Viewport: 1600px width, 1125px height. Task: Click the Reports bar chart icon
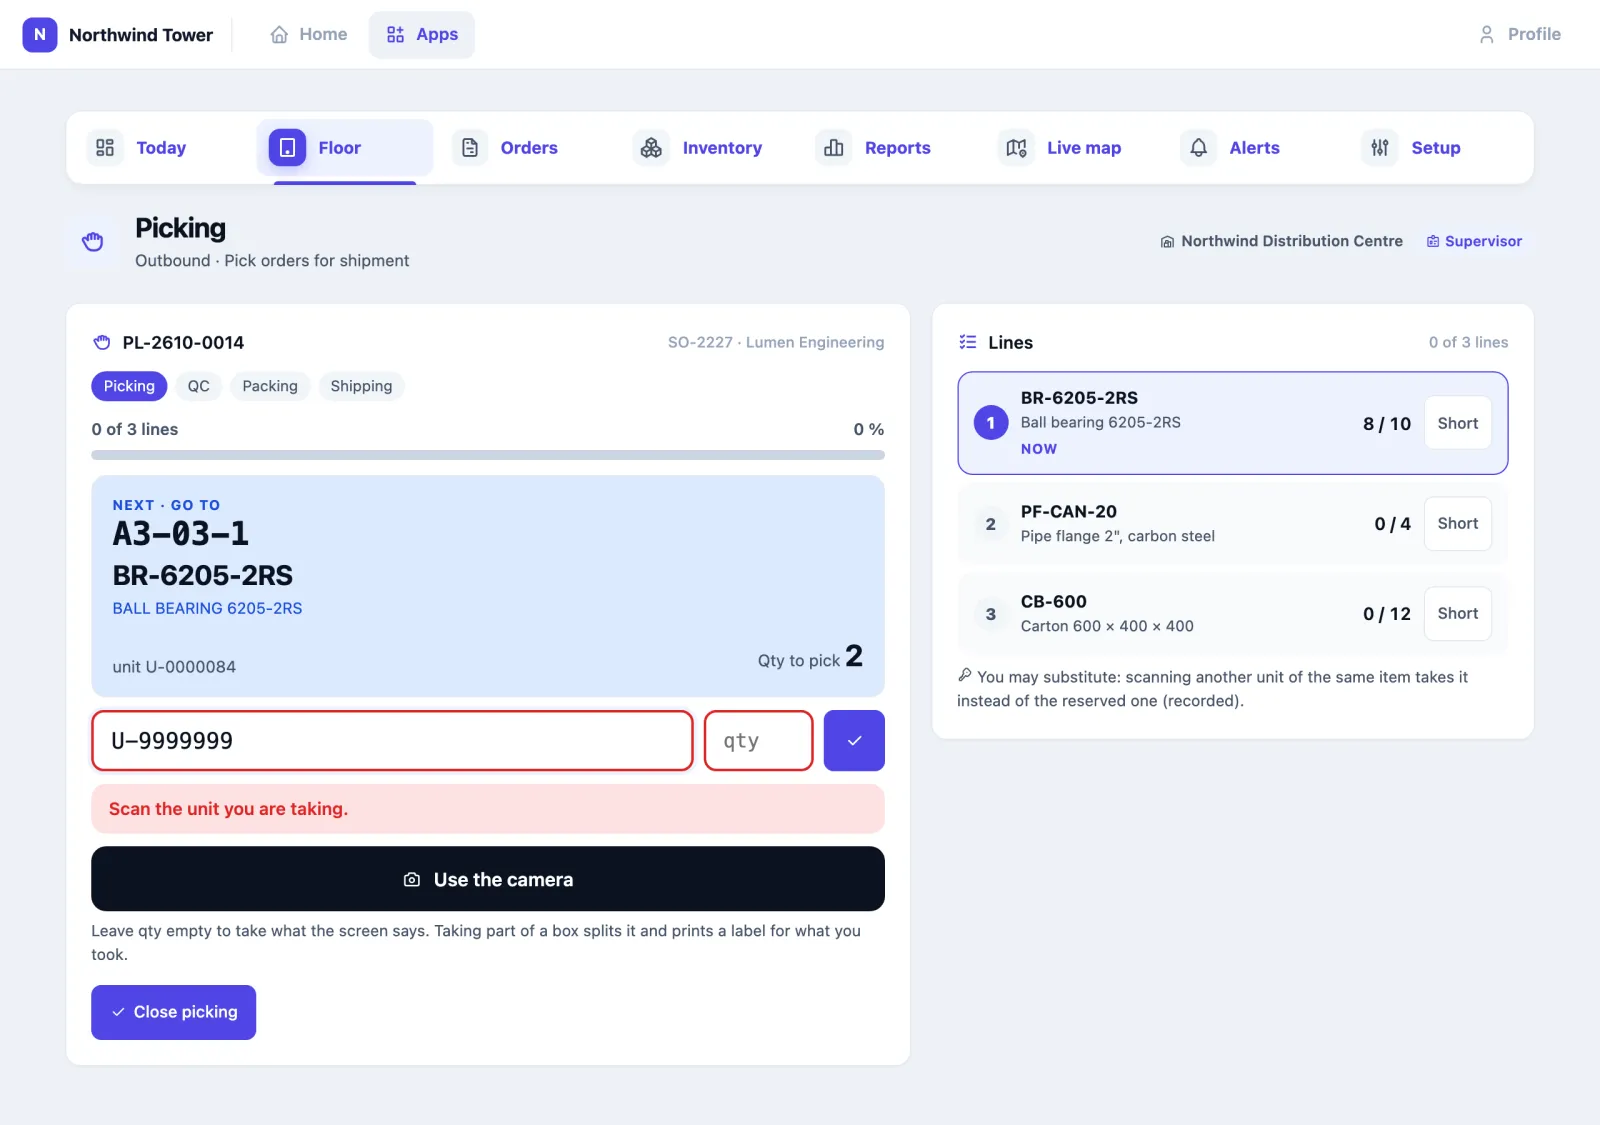pos(834,148)
